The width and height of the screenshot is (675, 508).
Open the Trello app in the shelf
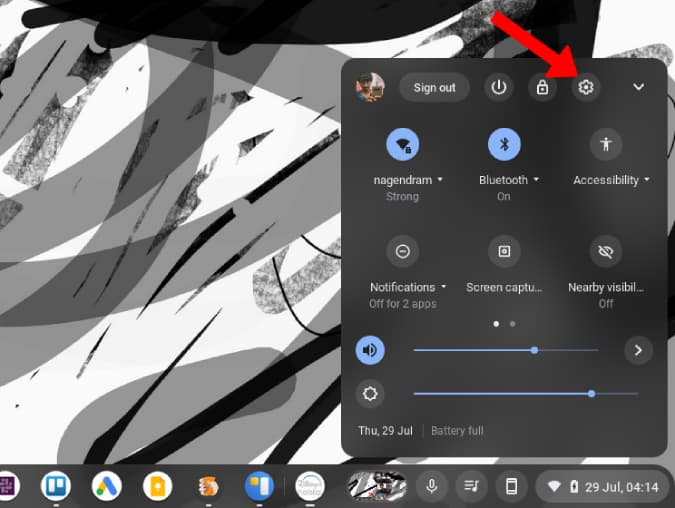point(56,486)
